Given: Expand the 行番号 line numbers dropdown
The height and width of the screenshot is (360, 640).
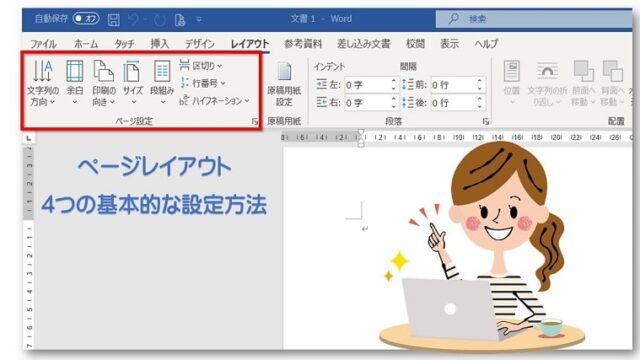Looking at the screenshot, I should coord(203,83).
